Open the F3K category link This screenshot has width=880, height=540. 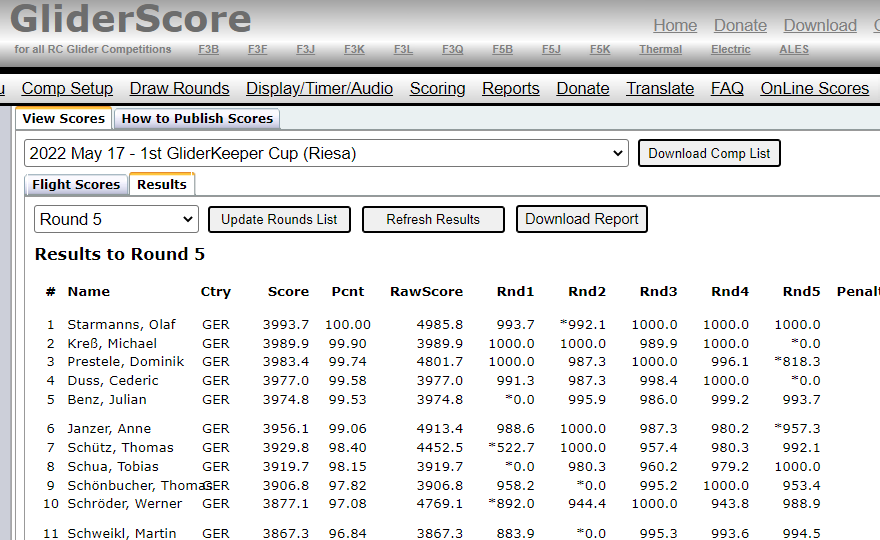(354, 49)
